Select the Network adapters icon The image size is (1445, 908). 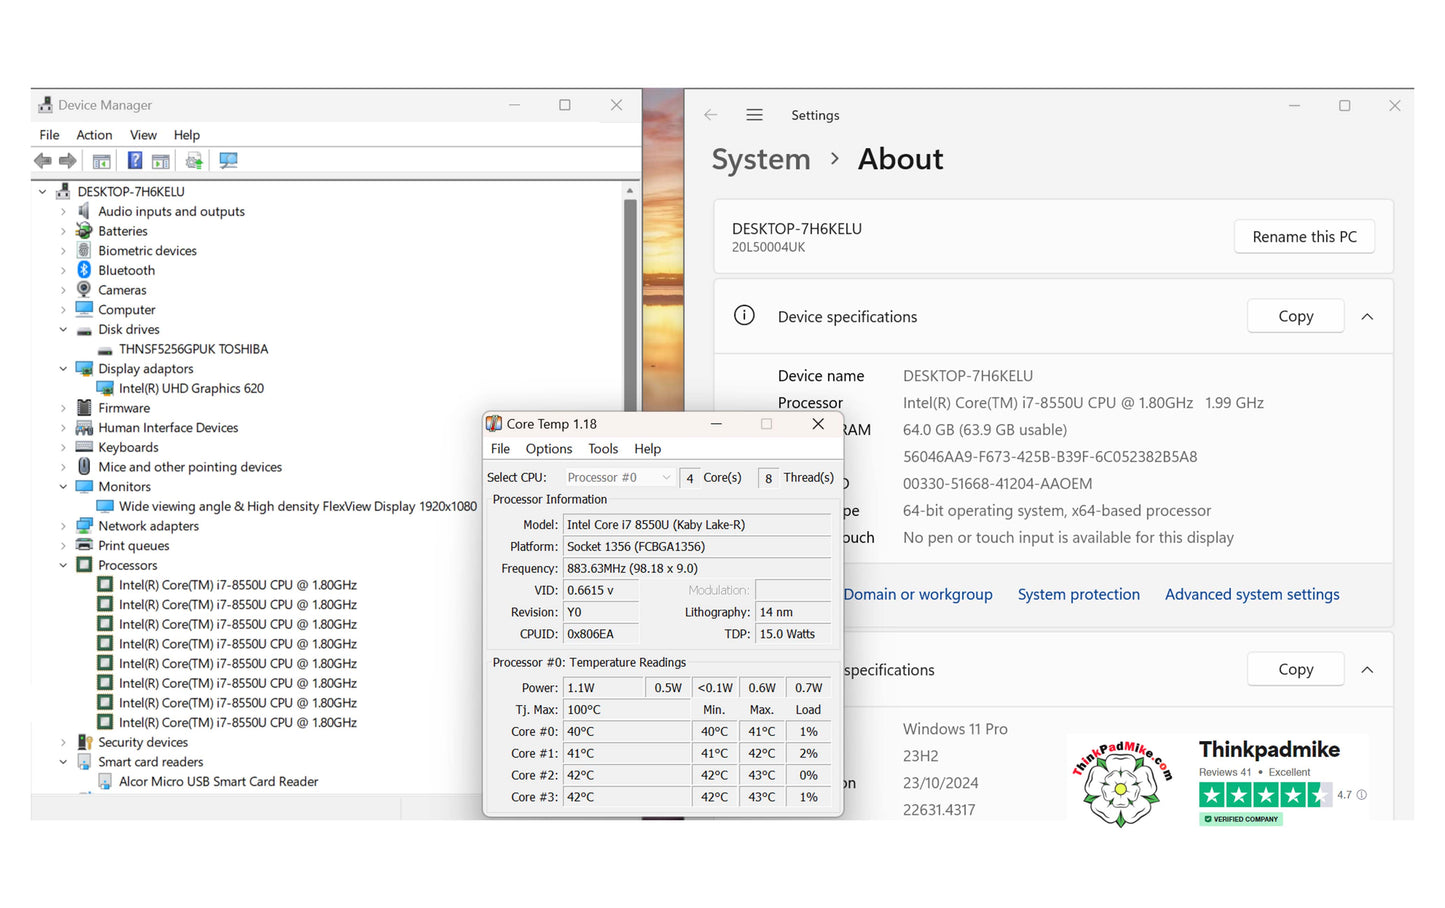tap(84, 526)
